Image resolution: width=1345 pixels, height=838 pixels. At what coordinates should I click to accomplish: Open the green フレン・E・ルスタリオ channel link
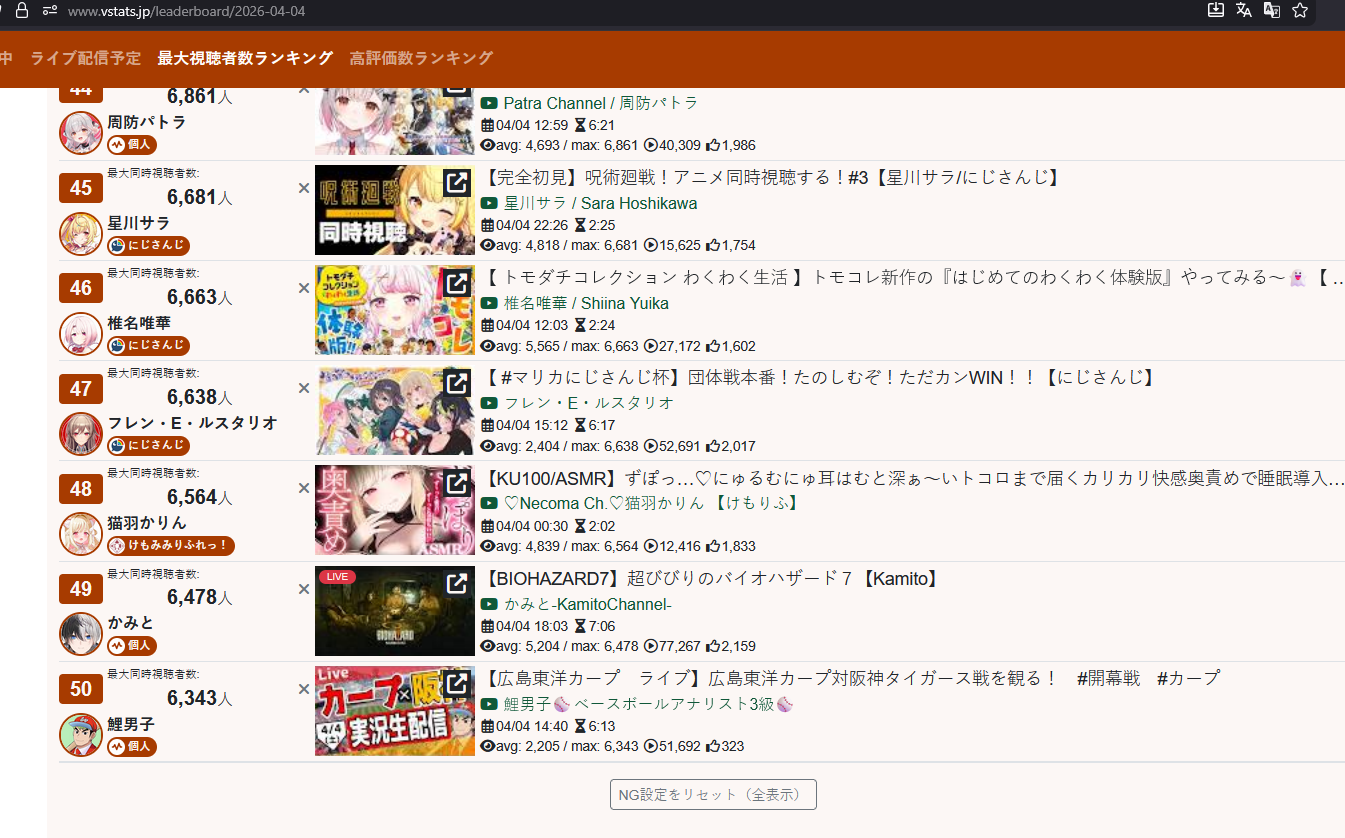[x=589, y=403]
